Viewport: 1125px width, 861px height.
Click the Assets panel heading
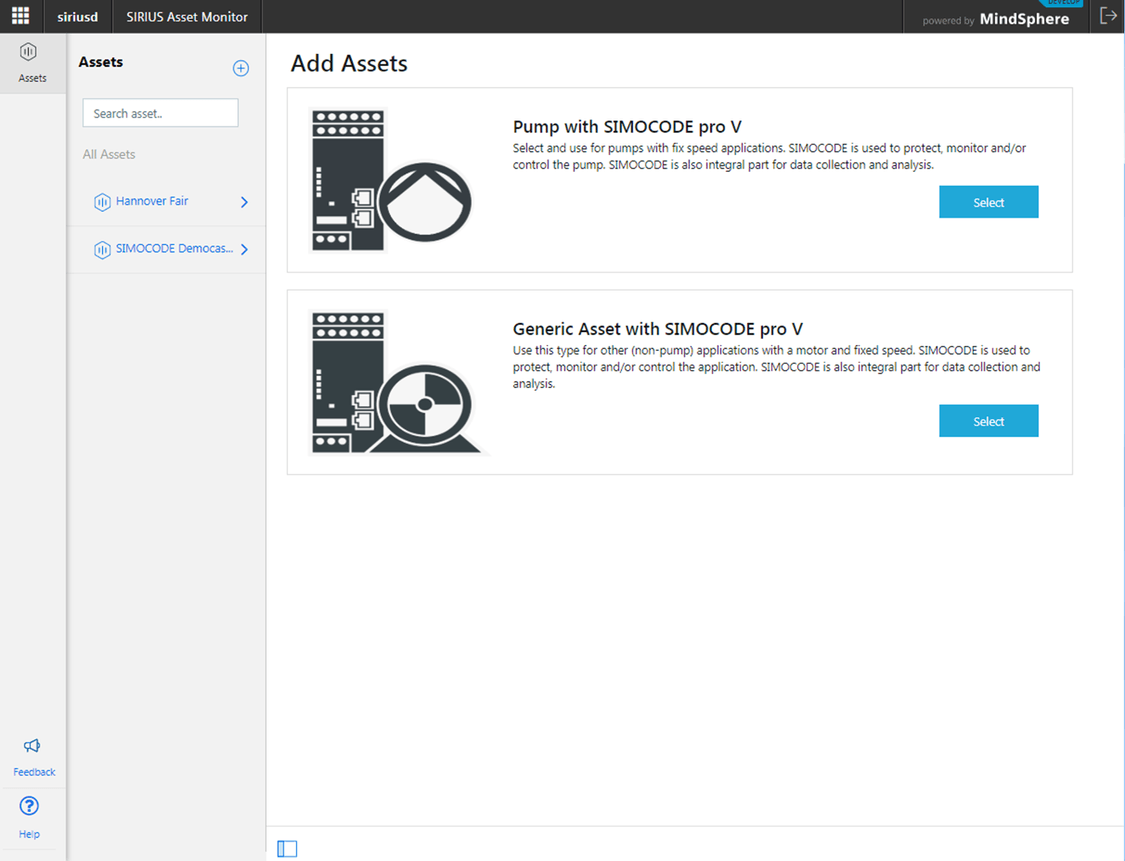[100, 62]
